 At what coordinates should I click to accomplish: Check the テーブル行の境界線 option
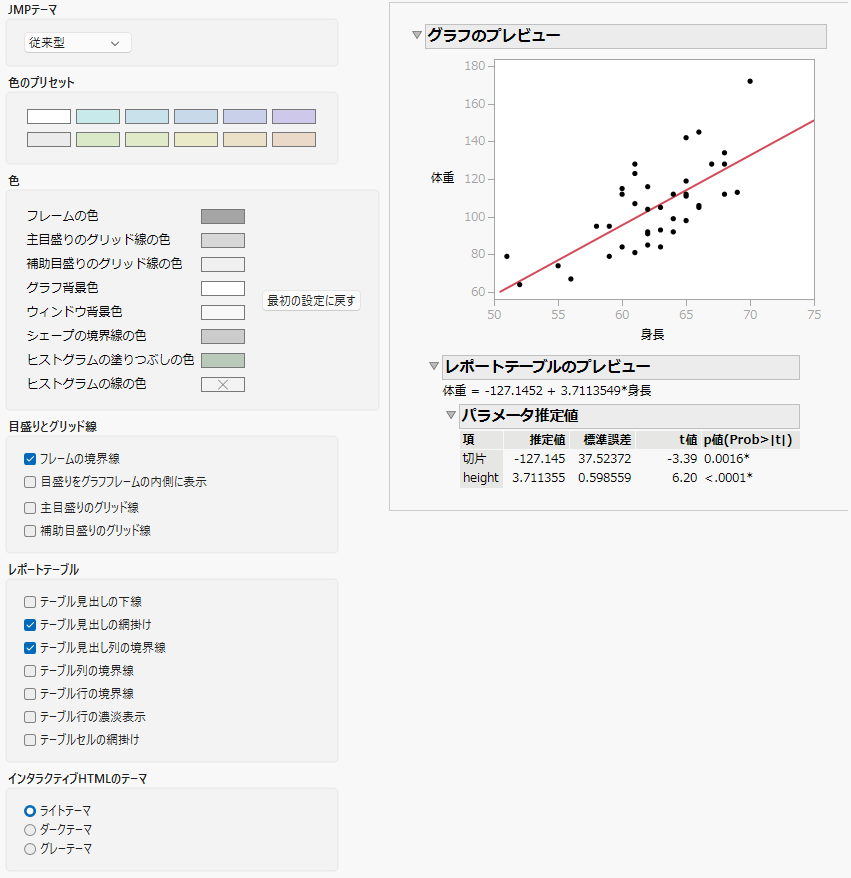click(x=30, y=694)
